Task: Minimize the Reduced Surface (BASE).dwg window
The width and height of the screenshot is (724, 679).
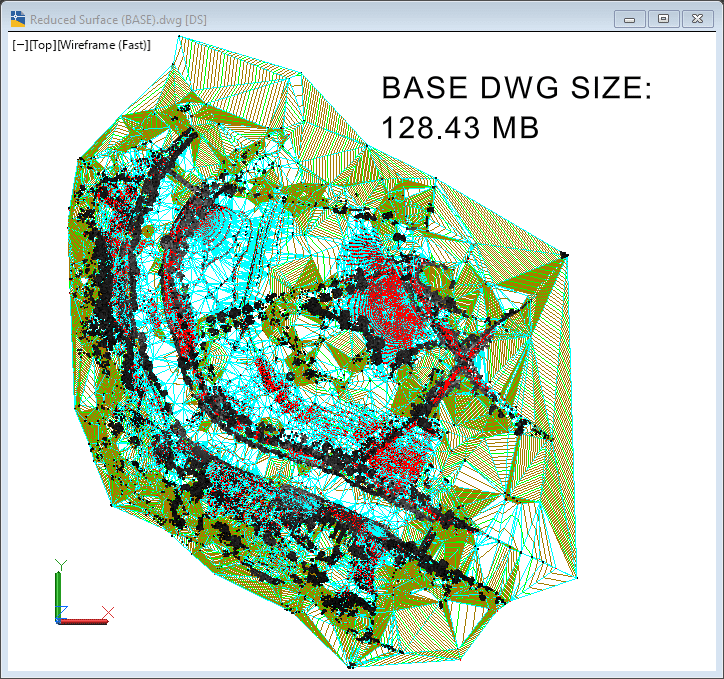Action: 630,19
